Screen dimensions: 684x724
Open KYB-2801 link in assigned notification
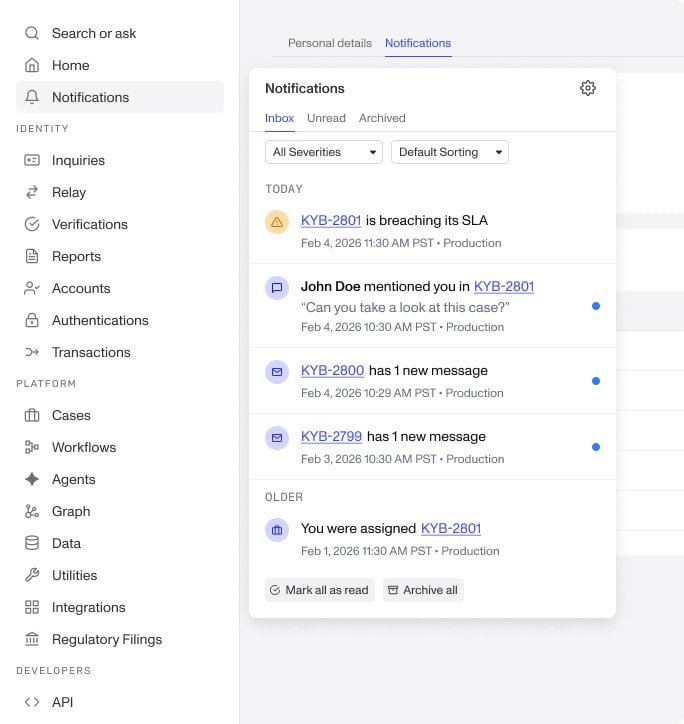451,528
